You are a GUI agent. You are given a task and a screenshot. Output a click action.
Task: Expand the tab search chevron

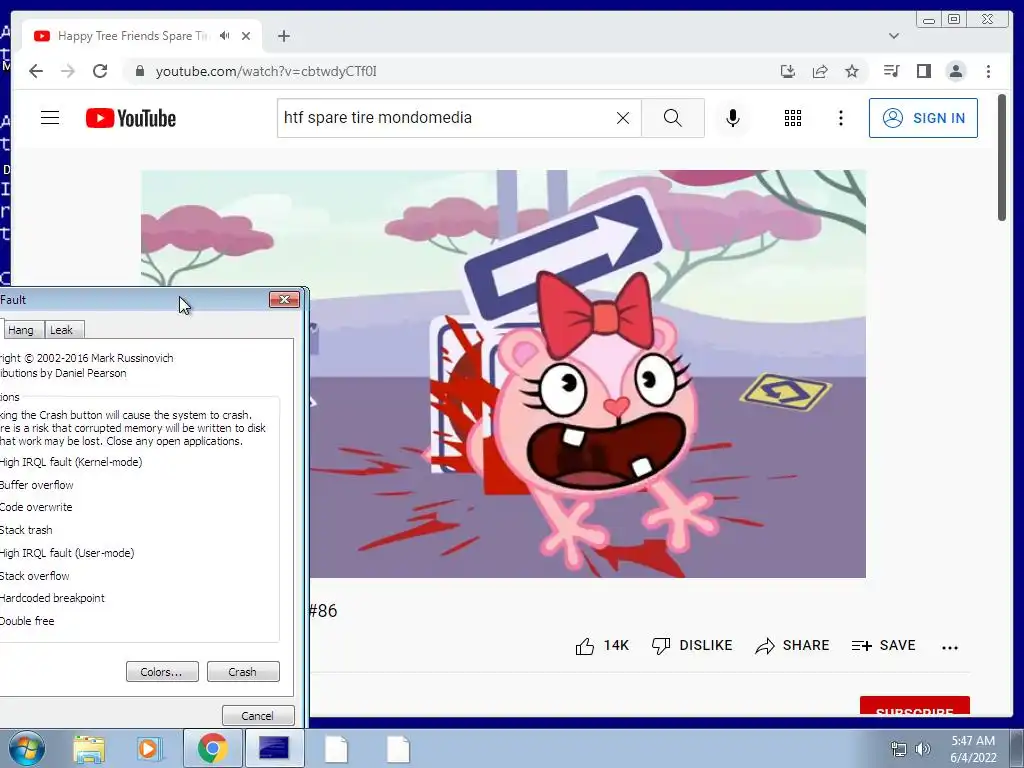(894, 36)
